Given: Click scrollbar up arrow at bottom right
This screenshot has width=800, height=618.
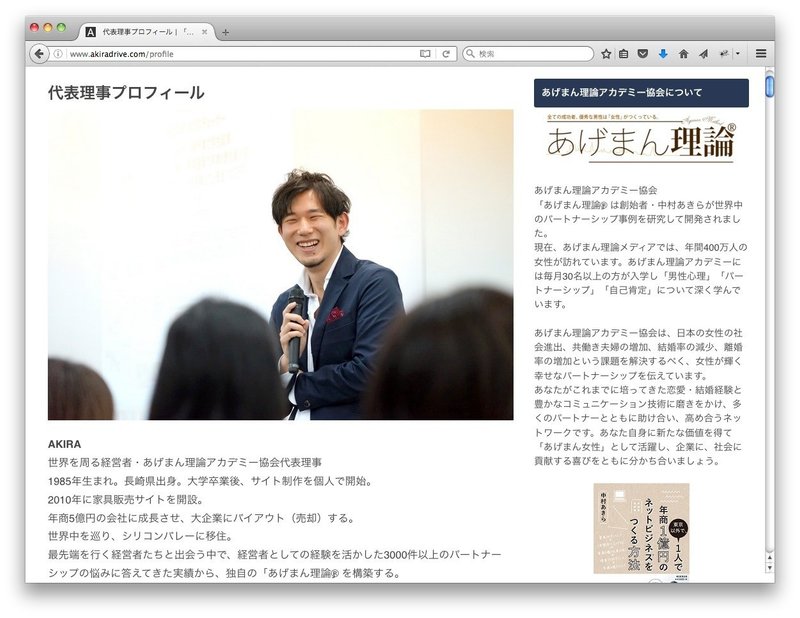Looking at the screenshot, I should click(770, 558).
